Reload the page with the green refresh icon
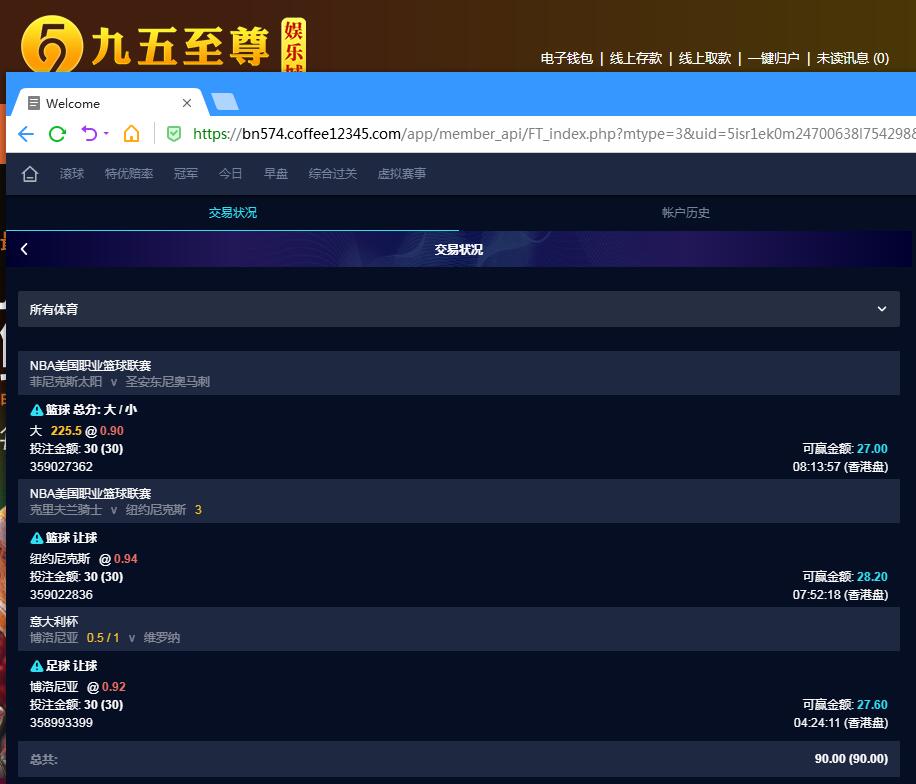Screen dimensions: 916x784 pyautogui.click(x=57, y=134)
